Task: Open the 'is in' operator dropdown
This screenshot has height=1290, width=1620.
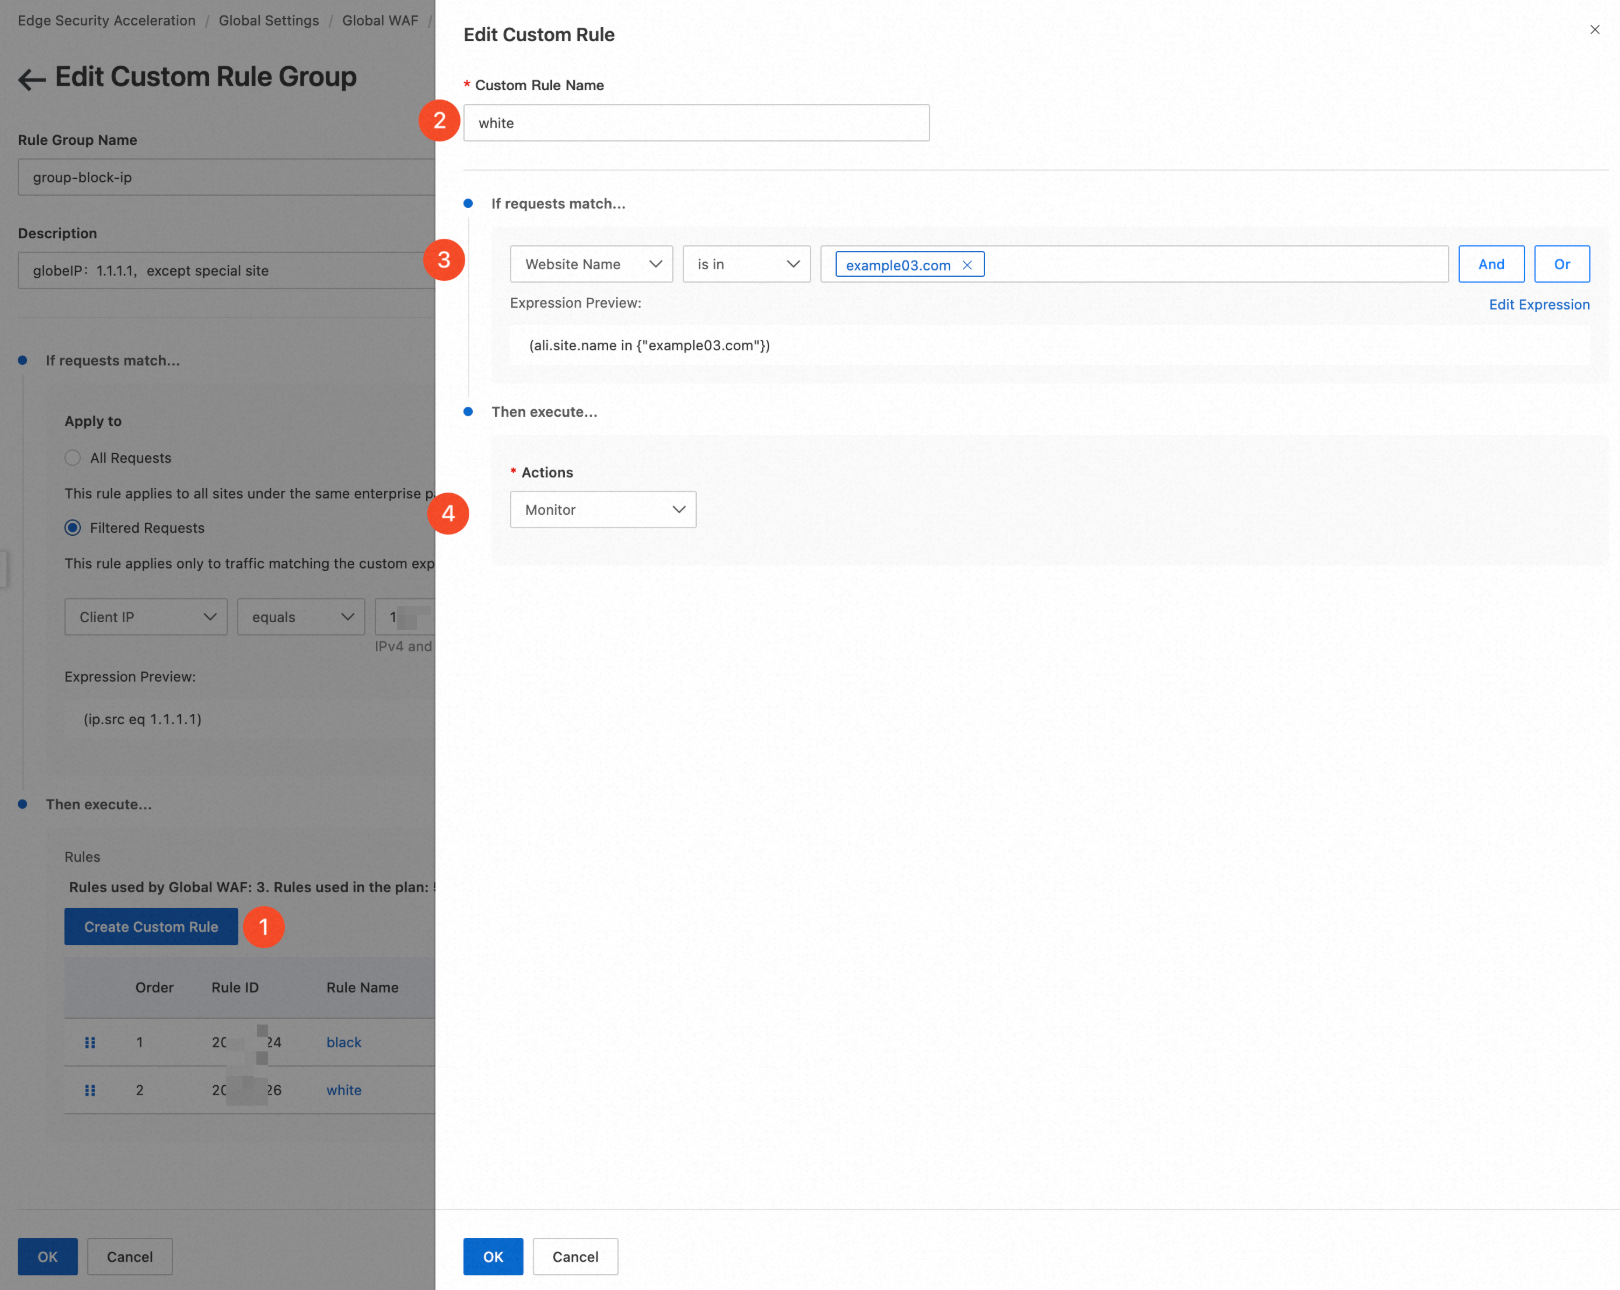Action: [x=746, y=264]
